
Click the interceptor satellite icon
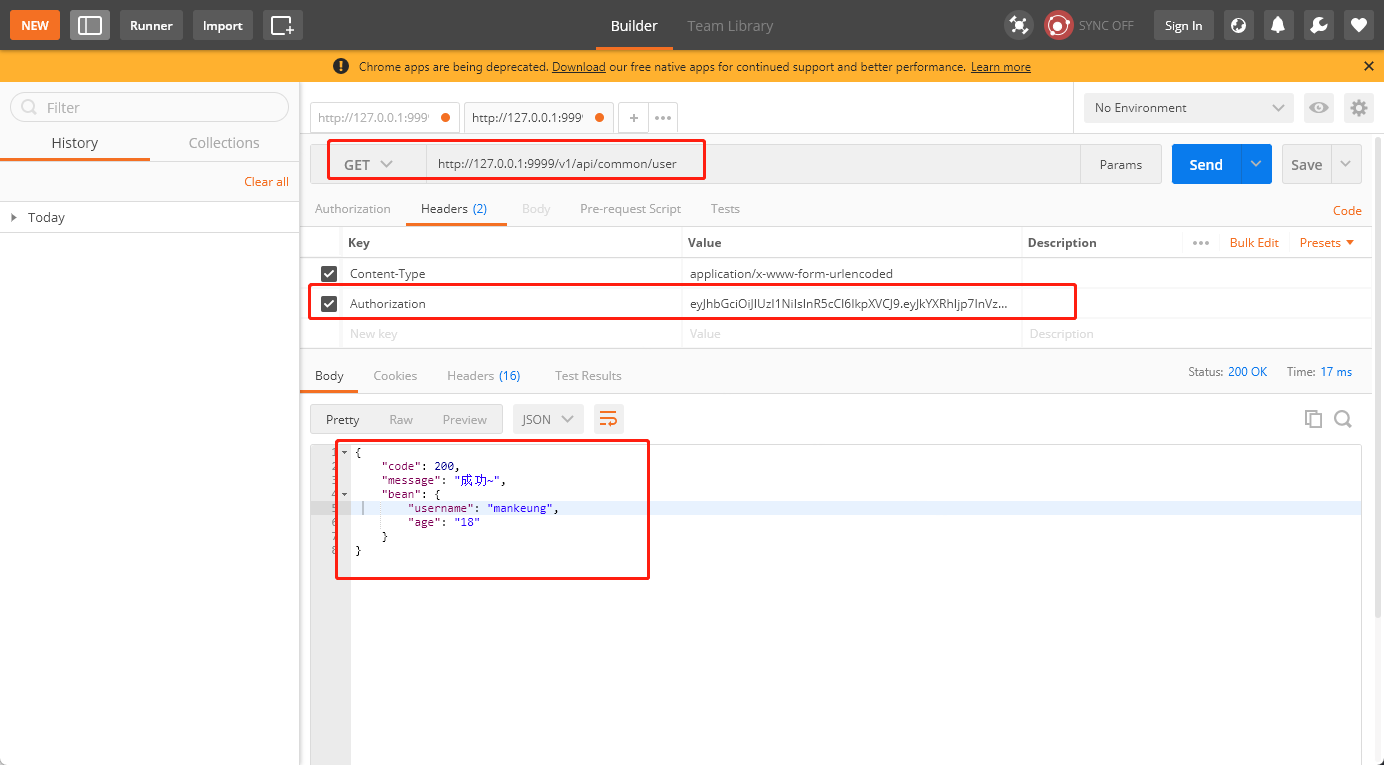pos(1018,25)
